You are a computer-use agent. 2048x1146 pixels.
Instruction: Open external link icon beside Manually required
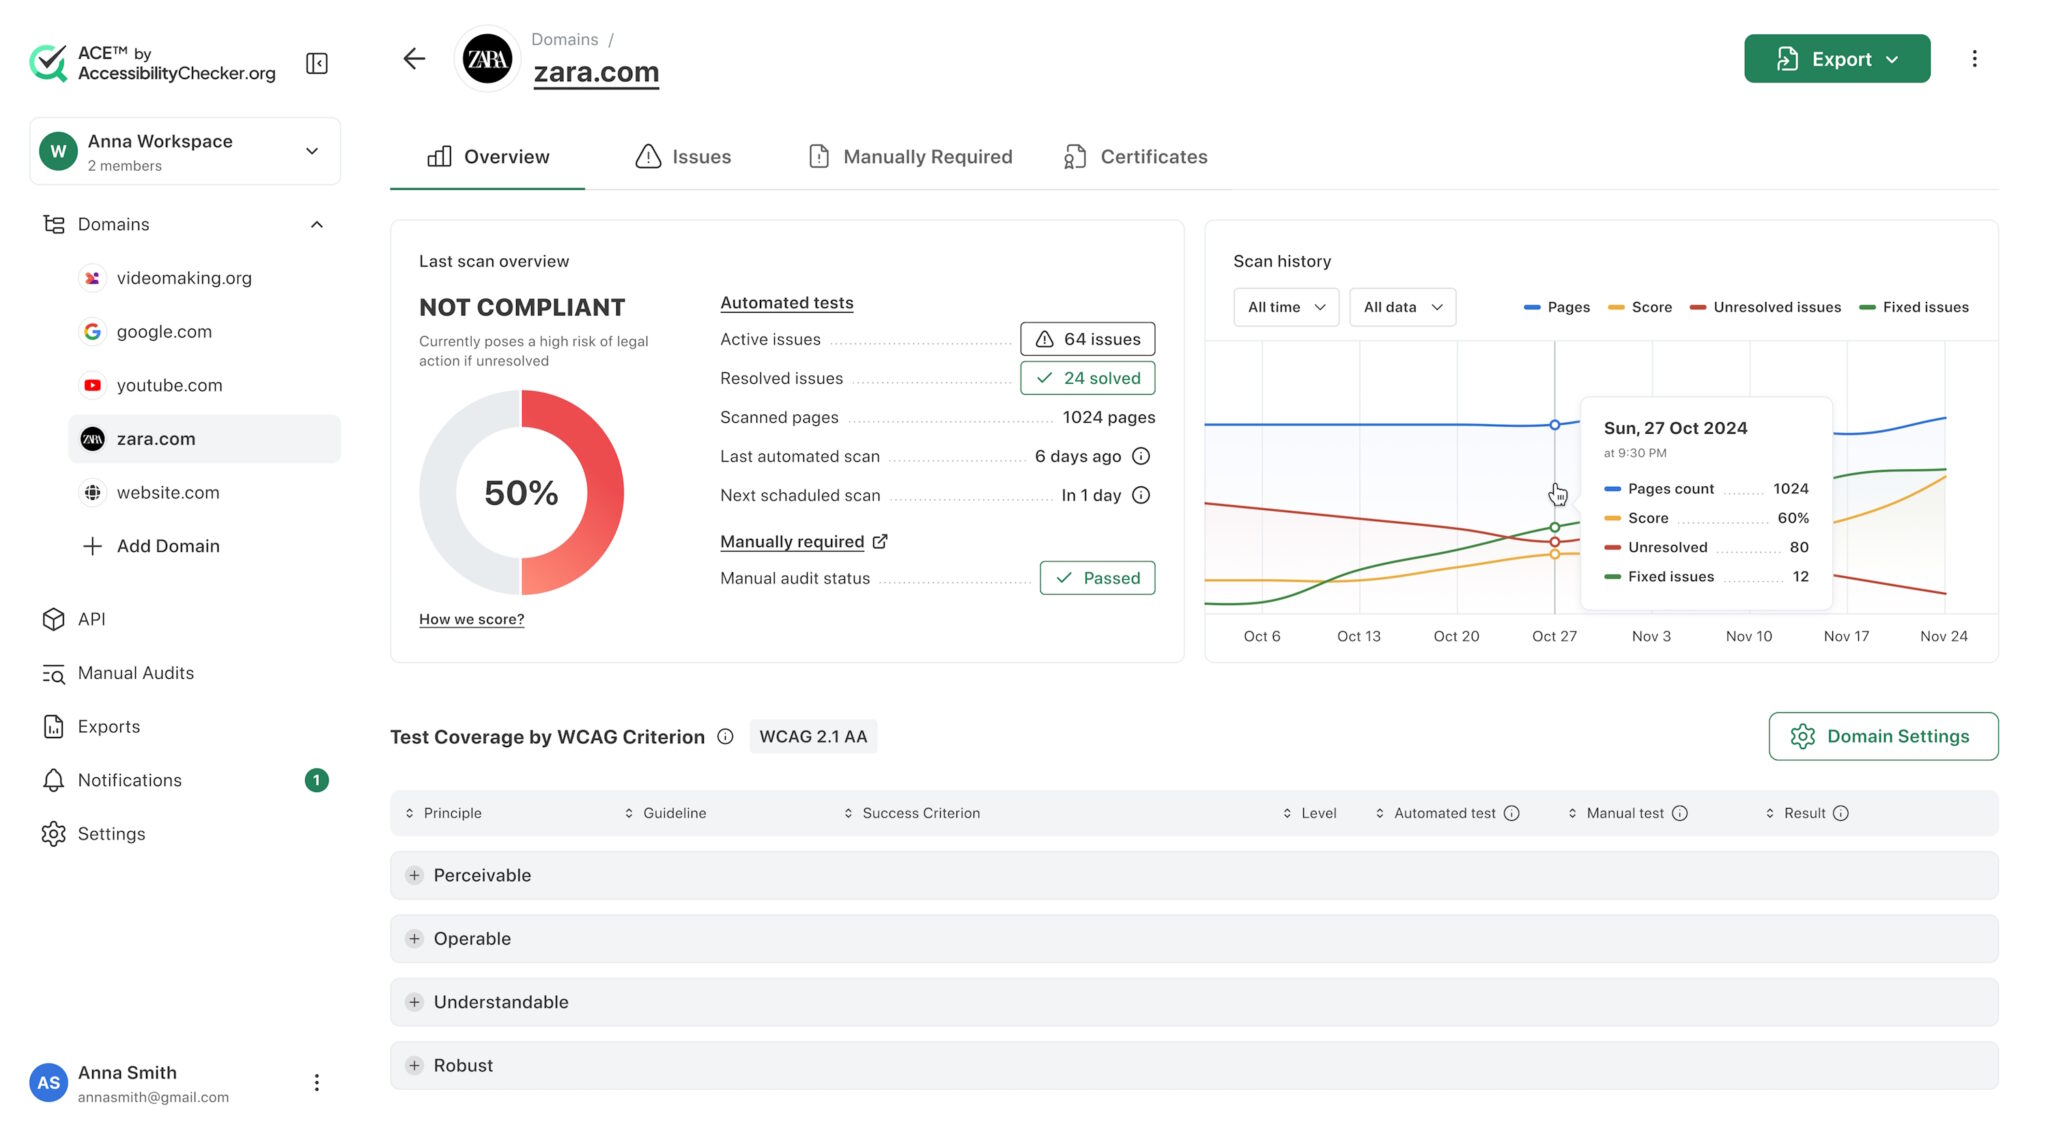(880, 541)
